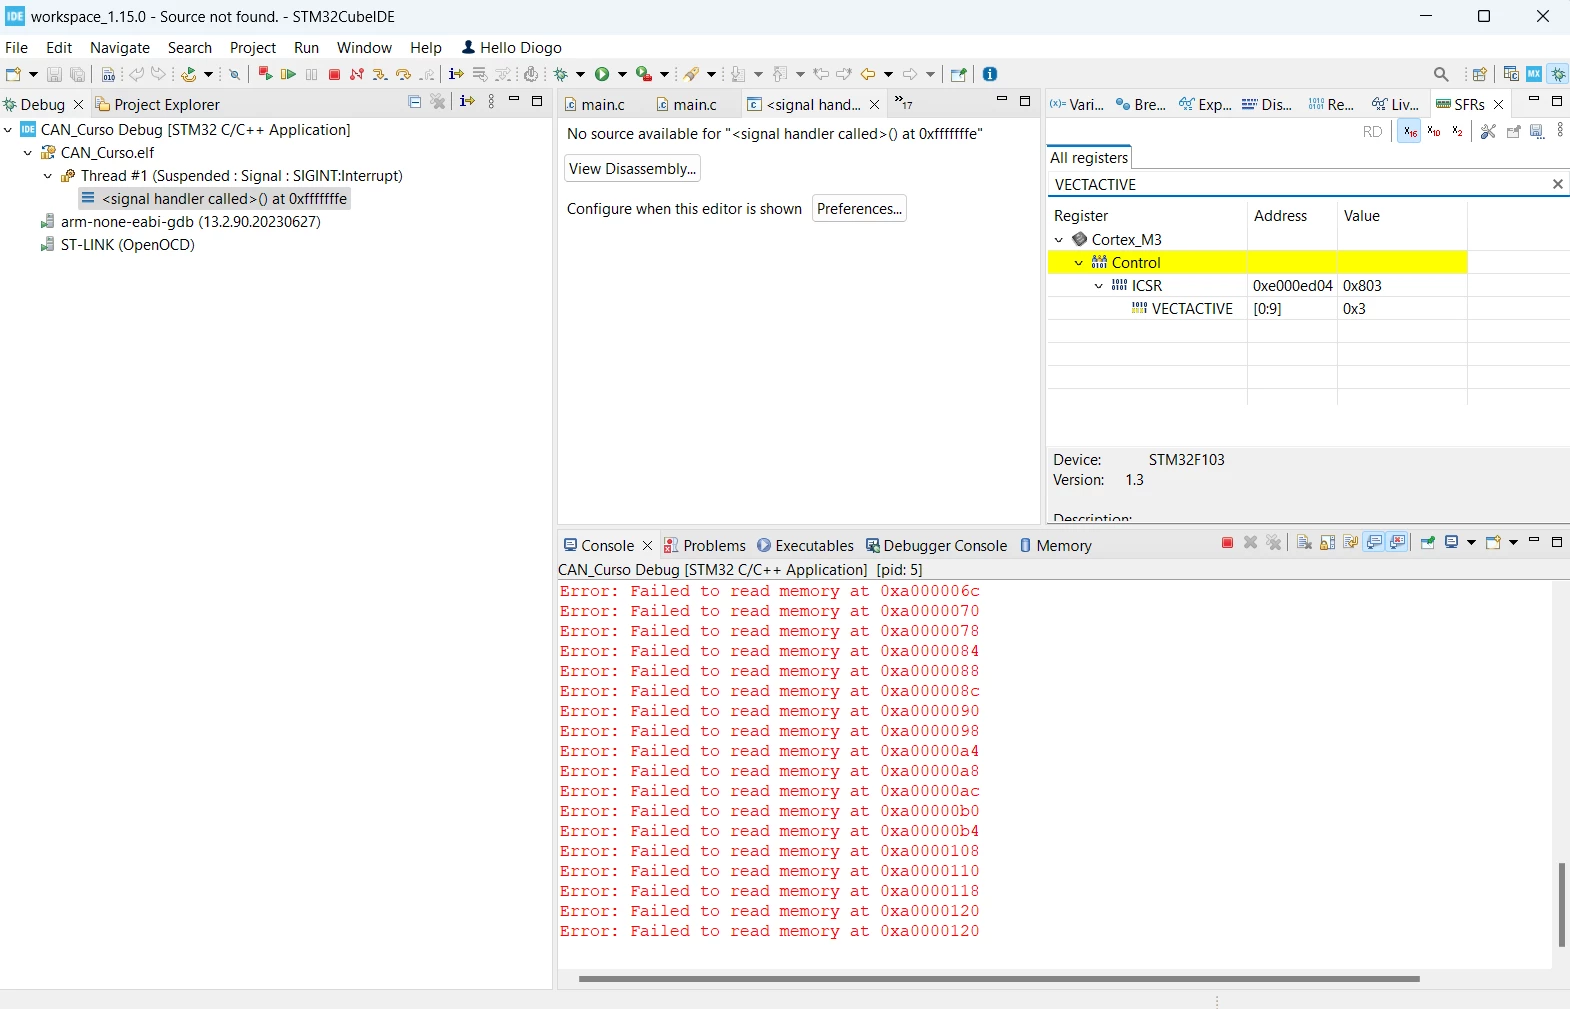Image resolution: width=1570 pixels, height=1009 pixels.
Task: Switch SFR values to decimal base
Action: click(x=1434, y=131)
